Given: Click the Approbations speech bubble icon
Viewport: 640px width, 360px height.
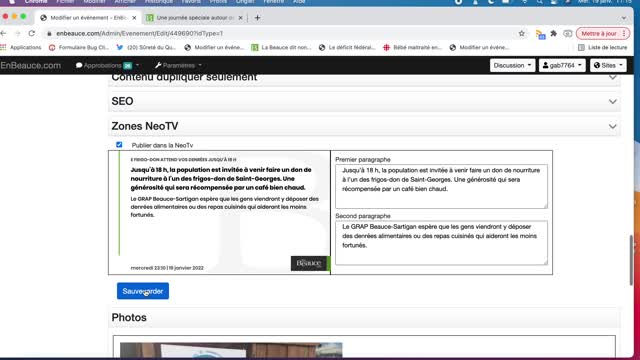Looking at the screenshot, I should [79, 65].
